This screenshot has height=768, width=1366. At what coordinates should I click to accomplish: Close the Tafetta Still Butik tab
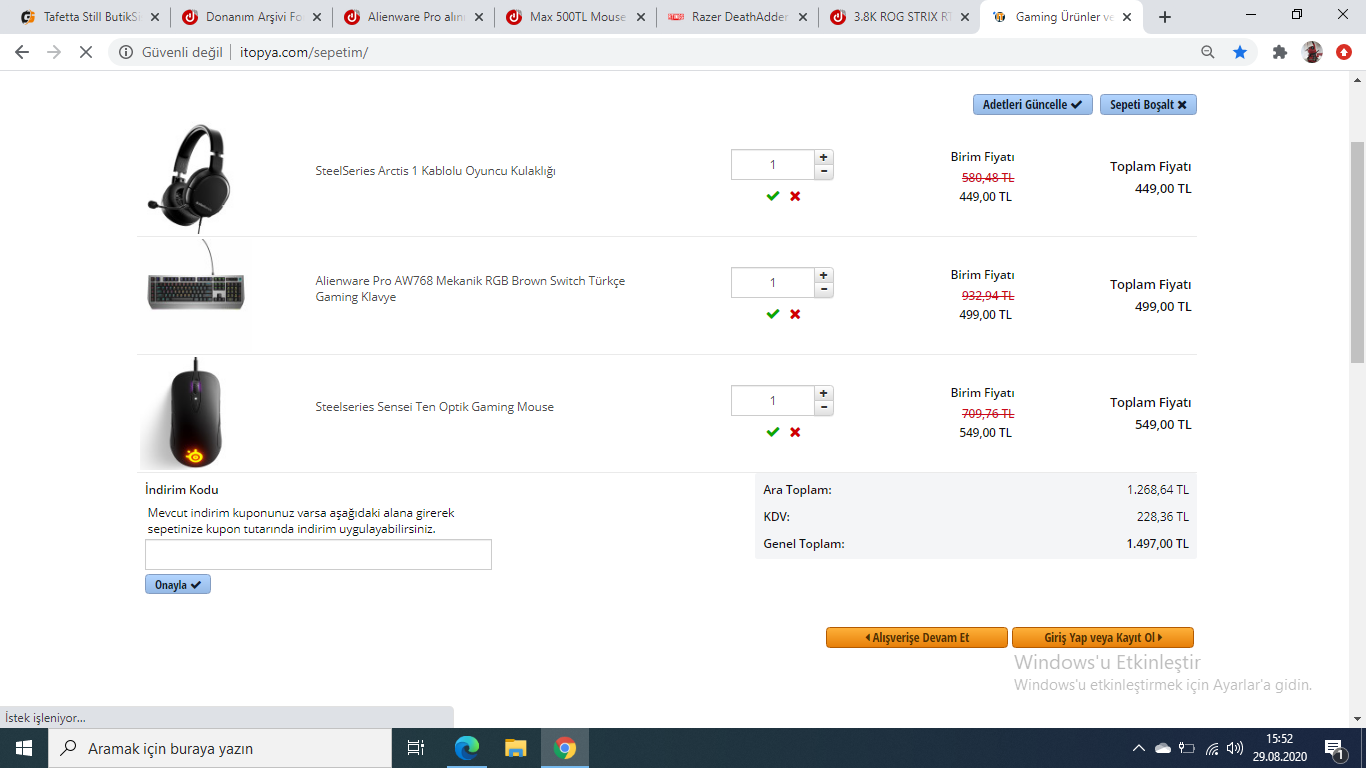point(155,17)
